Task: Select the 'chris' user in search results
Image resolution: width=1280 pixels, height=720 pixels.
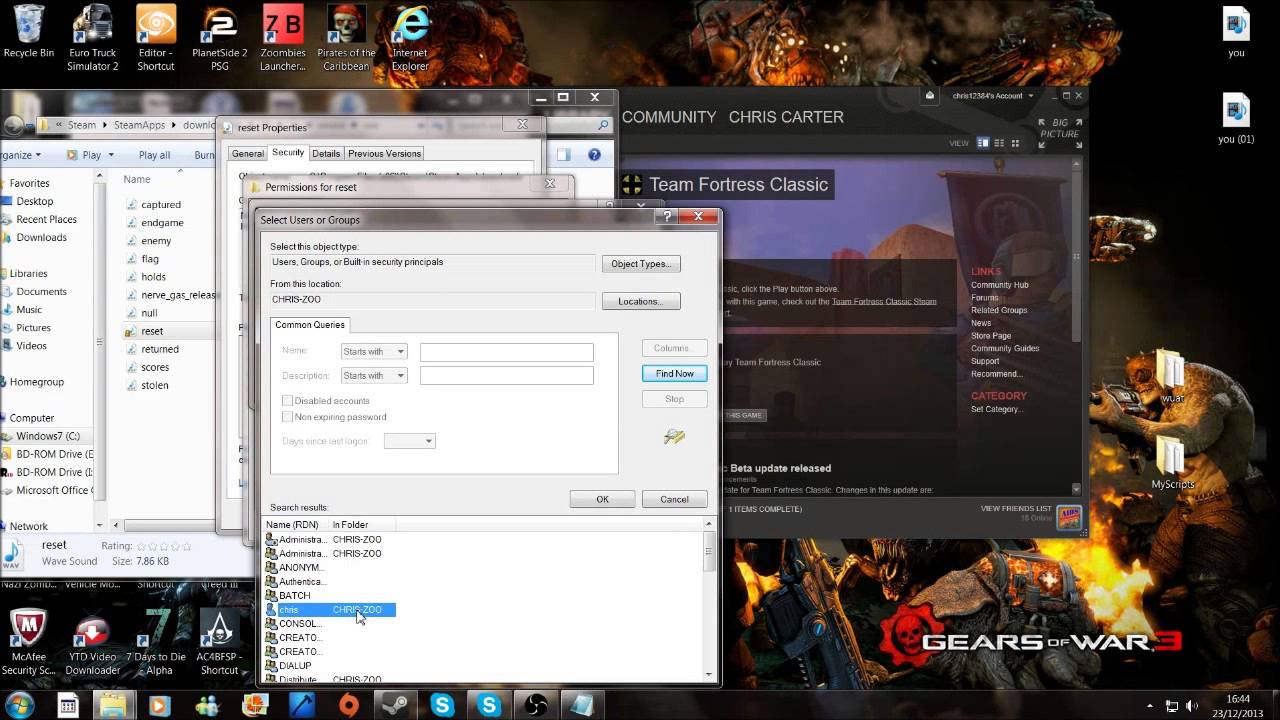Action: click(x=330, y=610)
